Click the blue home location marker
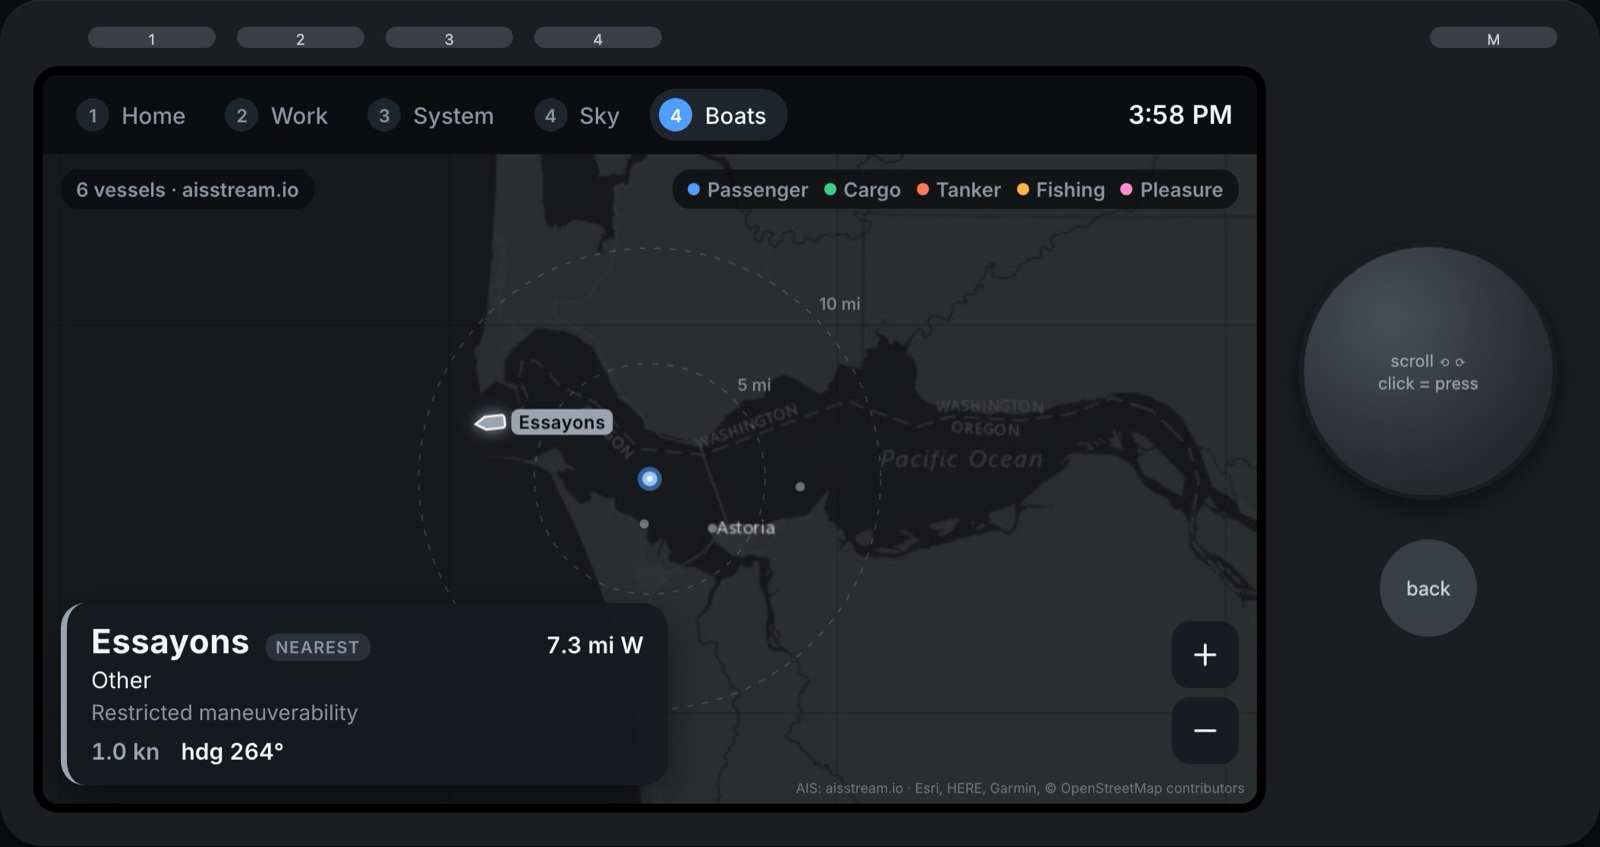 (x=650, y=479)
